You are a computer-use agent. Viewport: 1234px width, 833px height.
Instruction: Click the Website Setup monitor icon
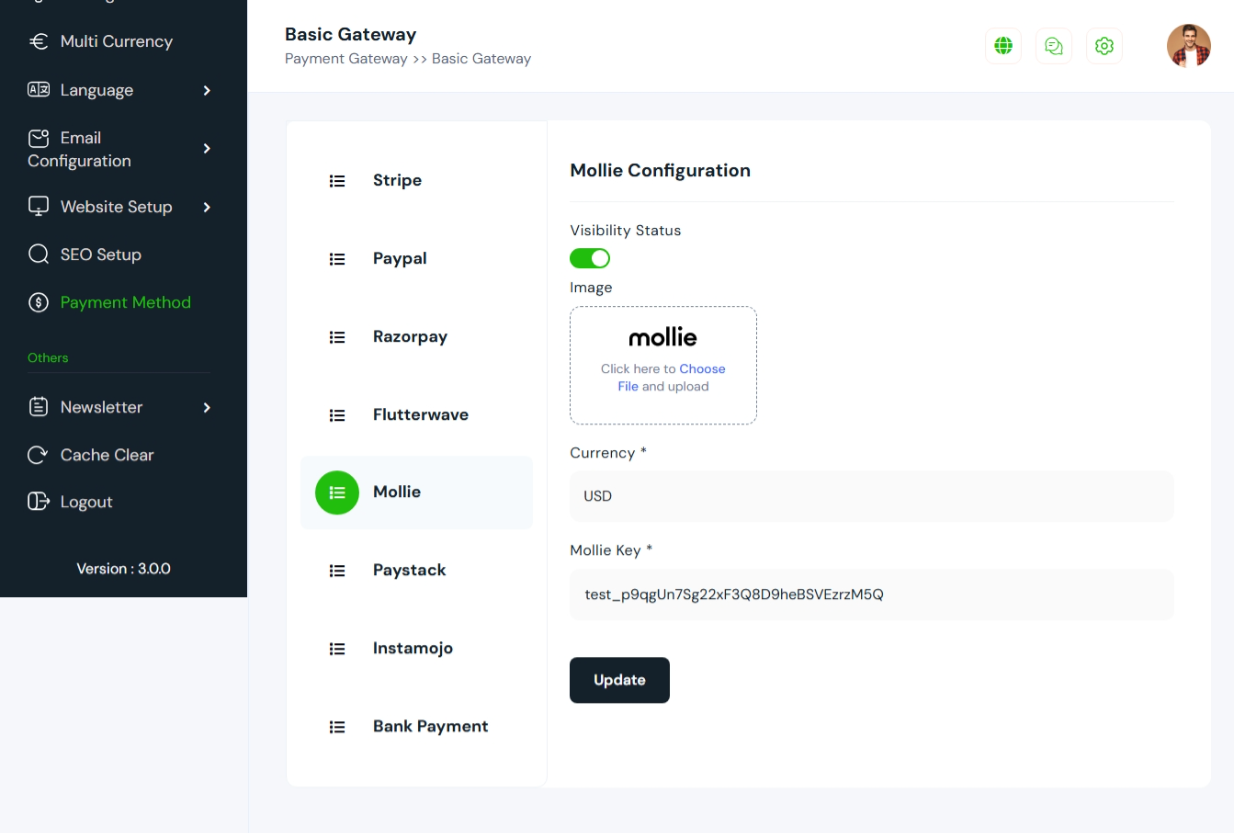(39, 206)
